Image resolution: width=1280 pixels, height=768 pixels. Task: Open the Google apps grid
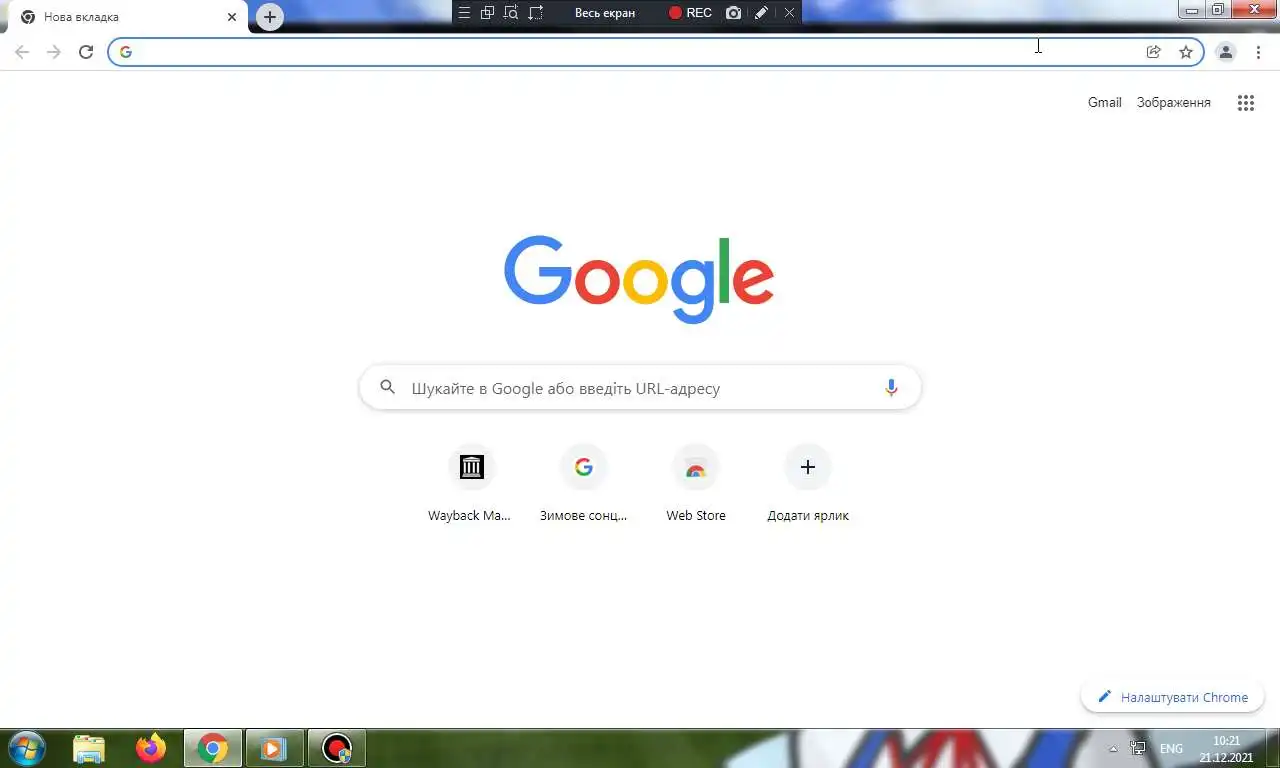(x=1245, y=102)
